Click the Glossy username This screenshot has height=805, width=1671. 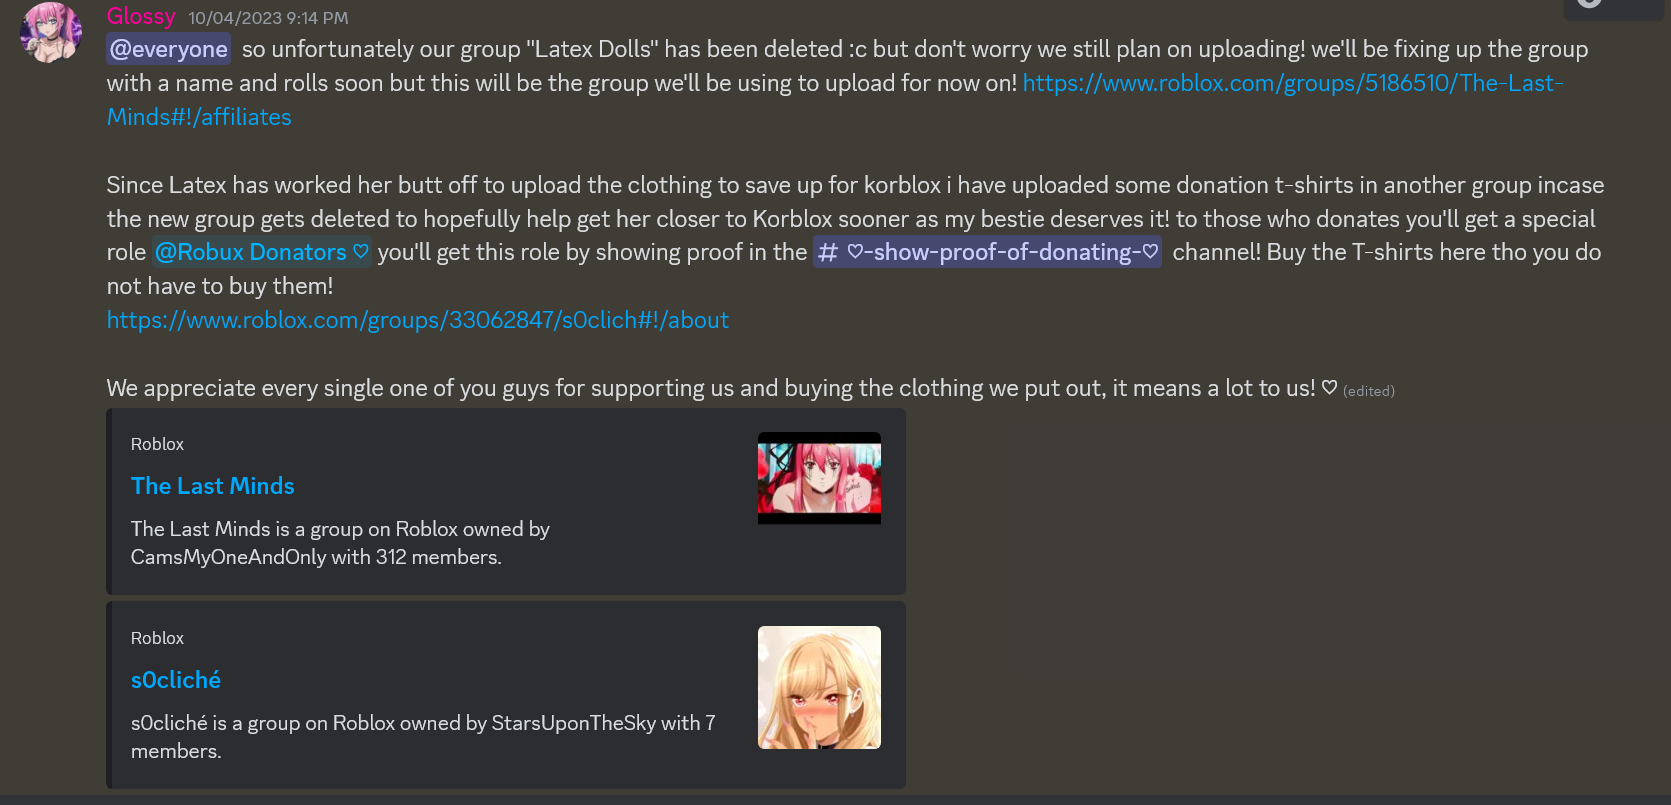141,16
